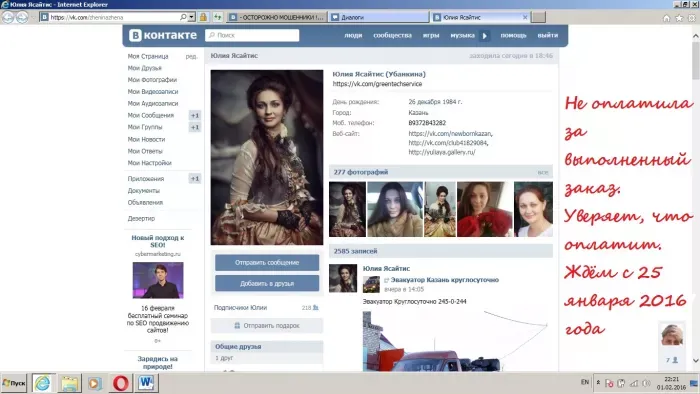Open музыка in VK header
Image resolution: width=700 pixels, height=394 pixels.
point(462,35)
